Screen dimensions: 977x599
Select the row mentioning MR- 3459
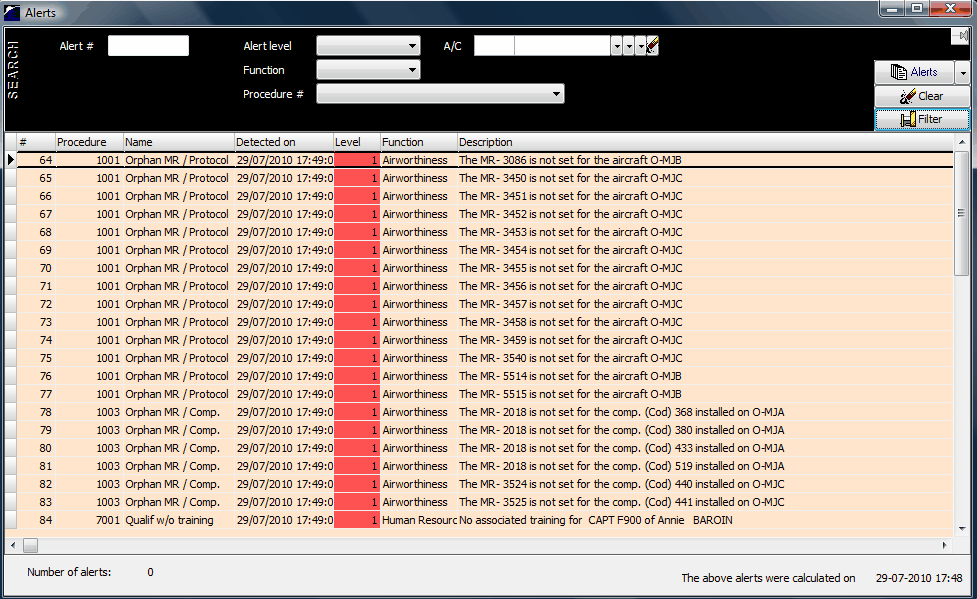[485, 340]
